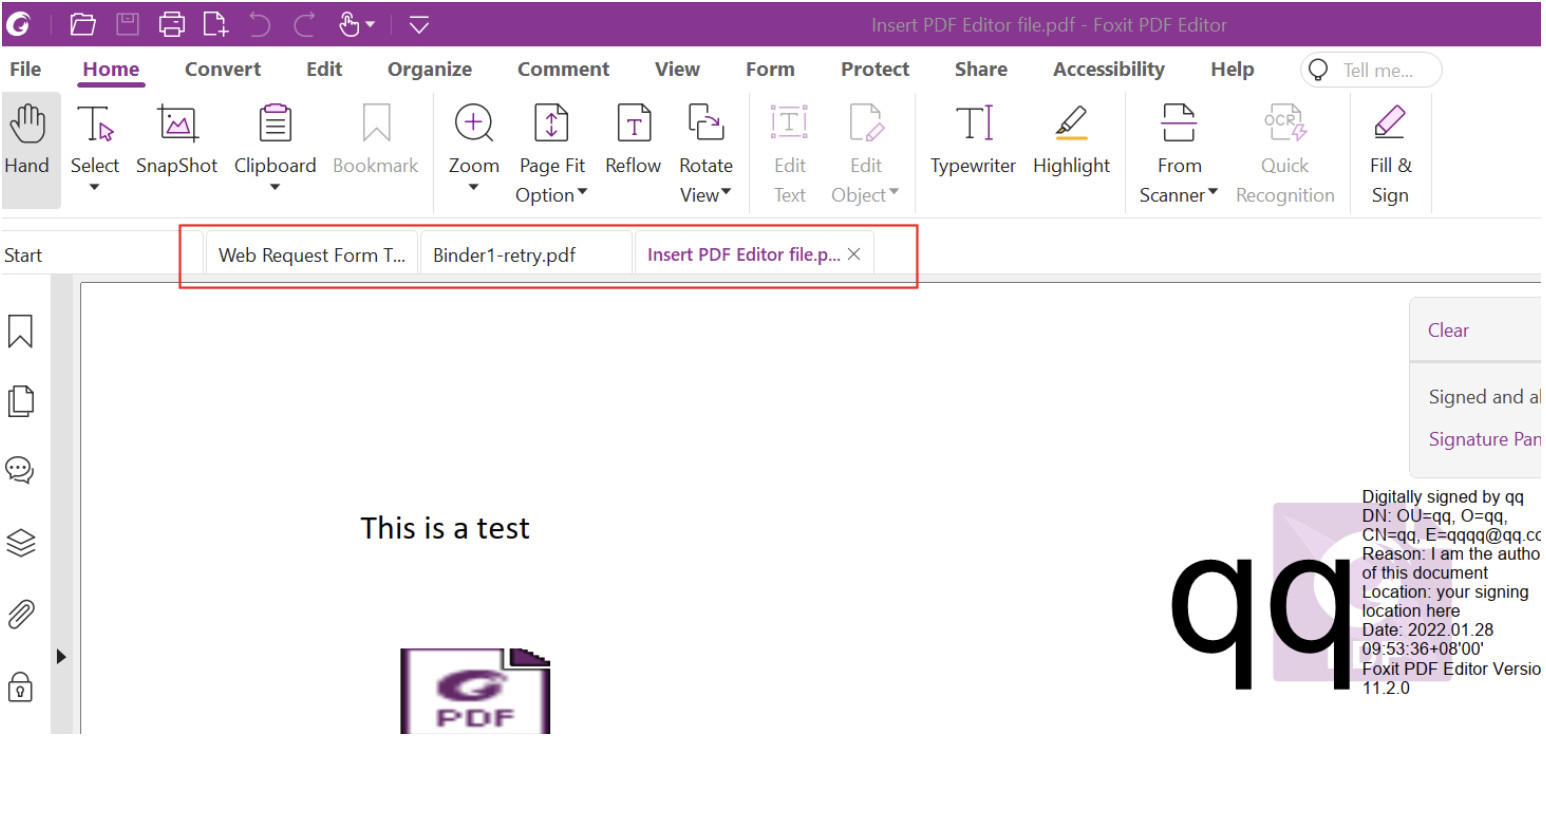Open Comments panel in left sidebar
The width and height of the screenshot is (1546, 814).
20,470
